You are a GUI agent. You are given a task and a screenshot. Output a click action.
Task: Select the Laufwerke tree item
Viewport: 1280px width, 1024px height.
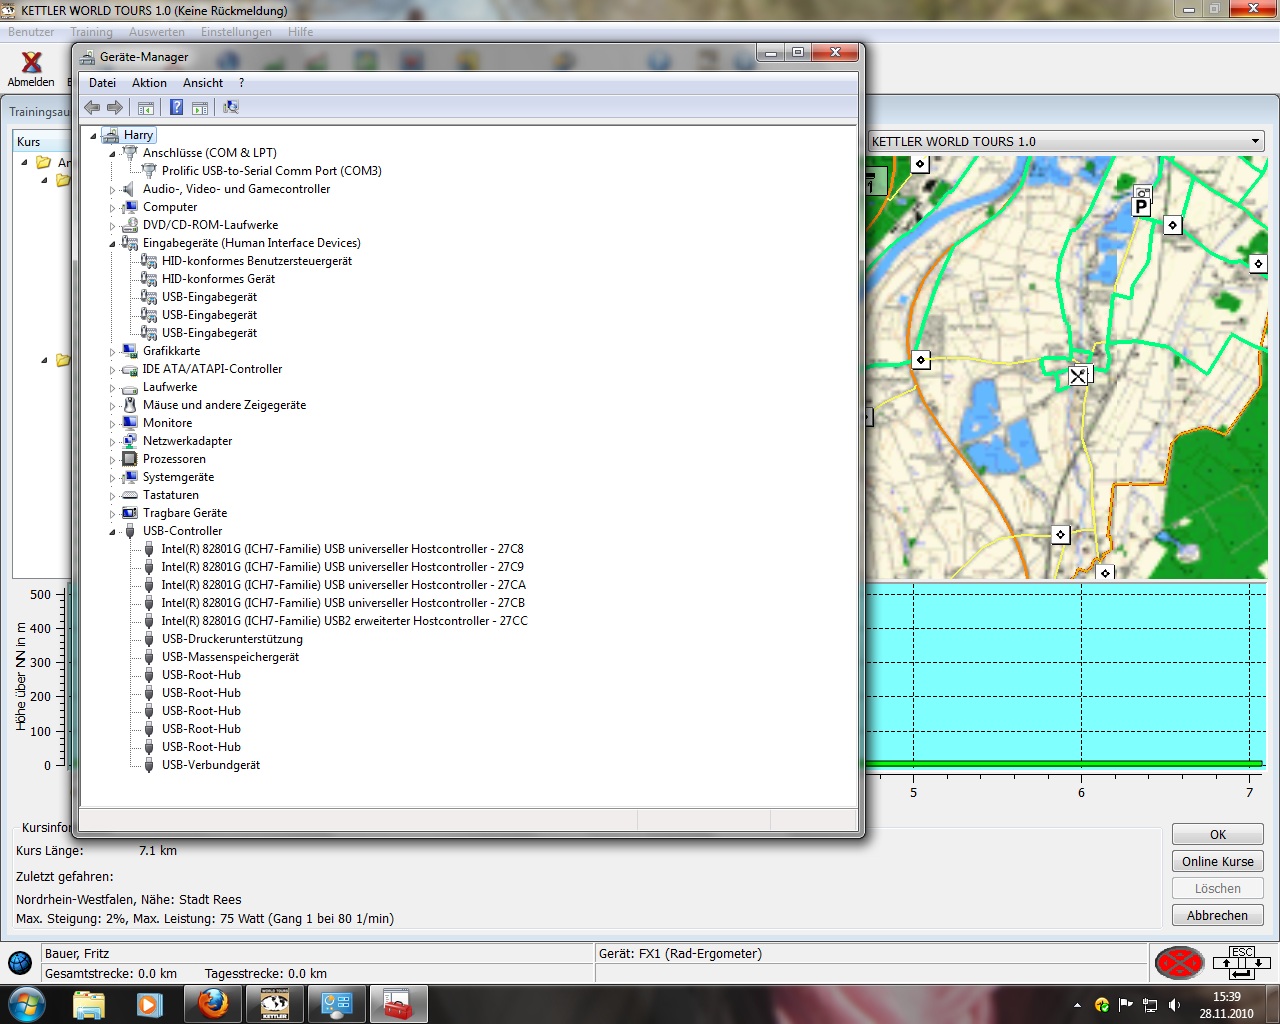pos(170,387)
